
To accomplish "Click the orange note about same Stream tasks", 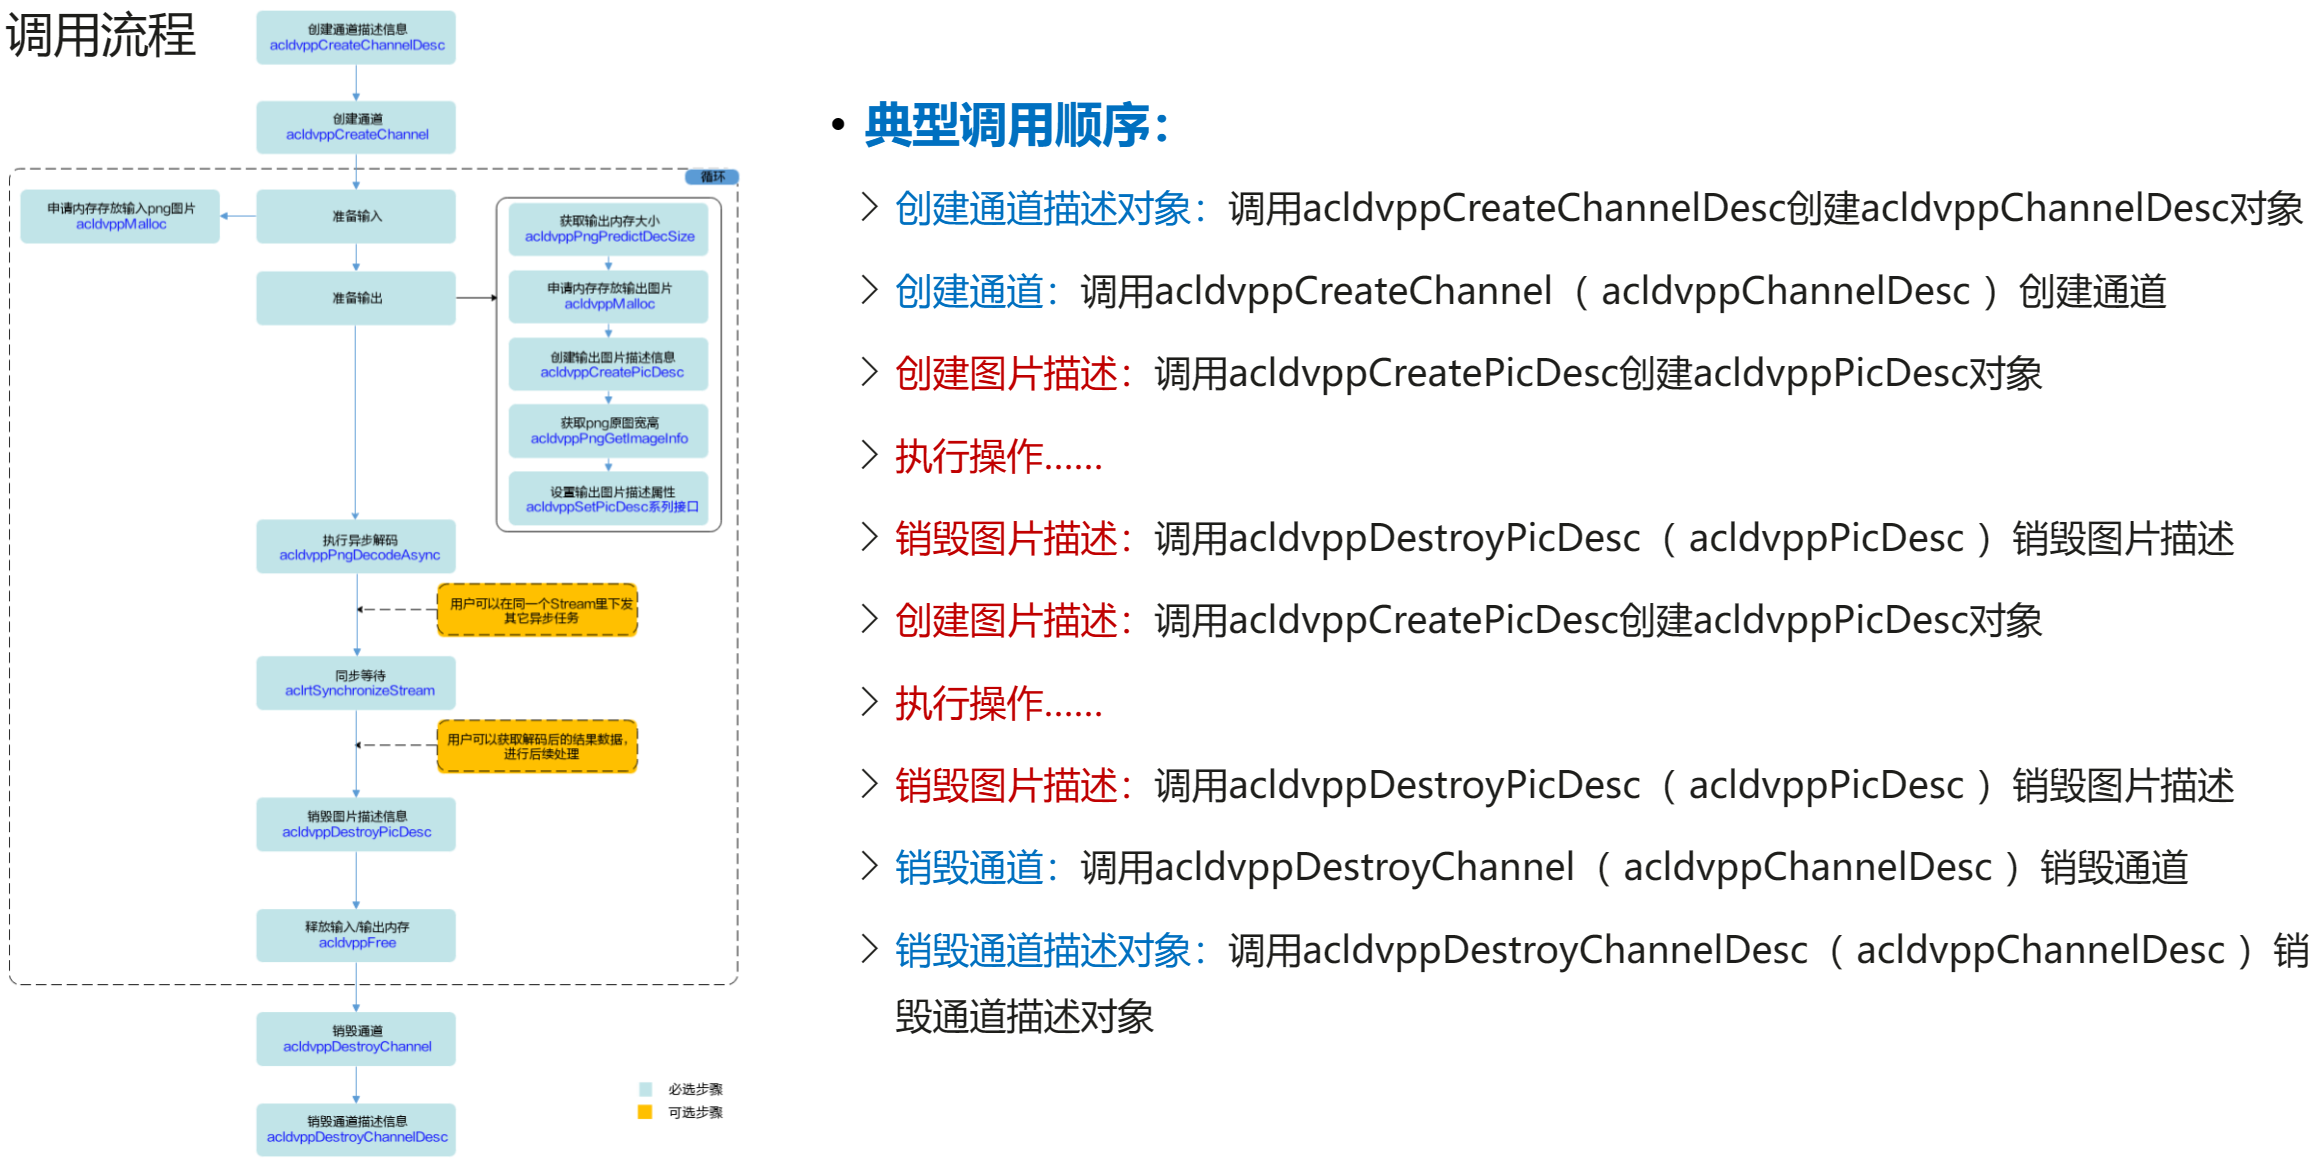I will coord(538,610).
